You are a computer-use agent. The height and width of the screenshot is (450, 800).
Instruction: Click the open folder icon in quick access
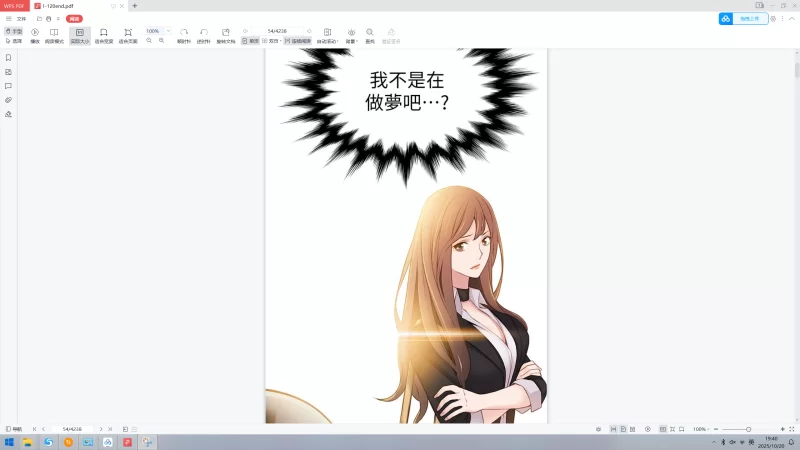pyautogui.click(x=39, y=19)
